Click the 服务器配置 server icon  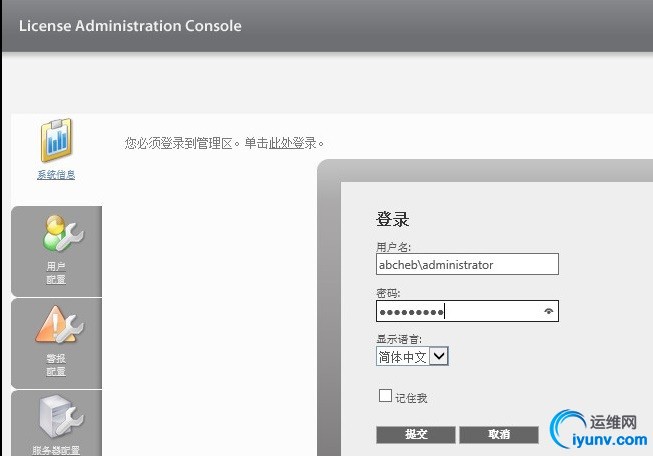point(56,416)
